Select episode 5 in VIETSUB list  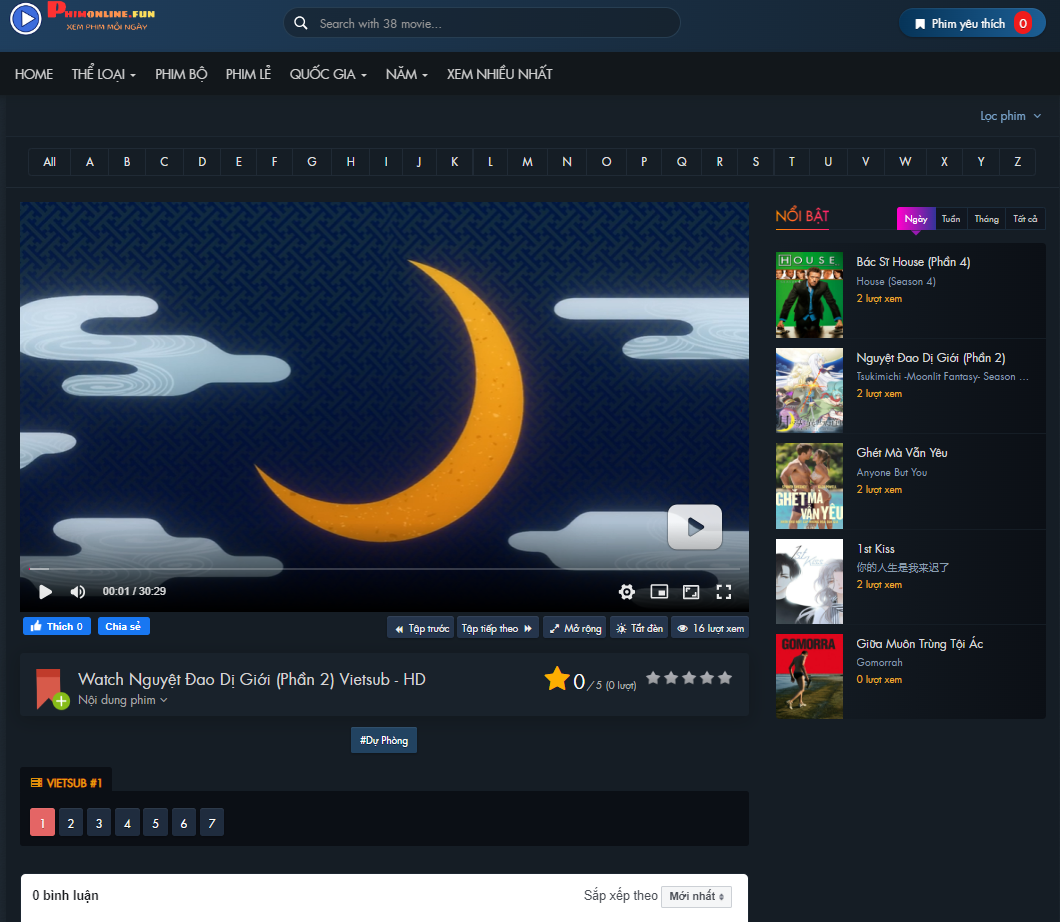coord(155,822)
